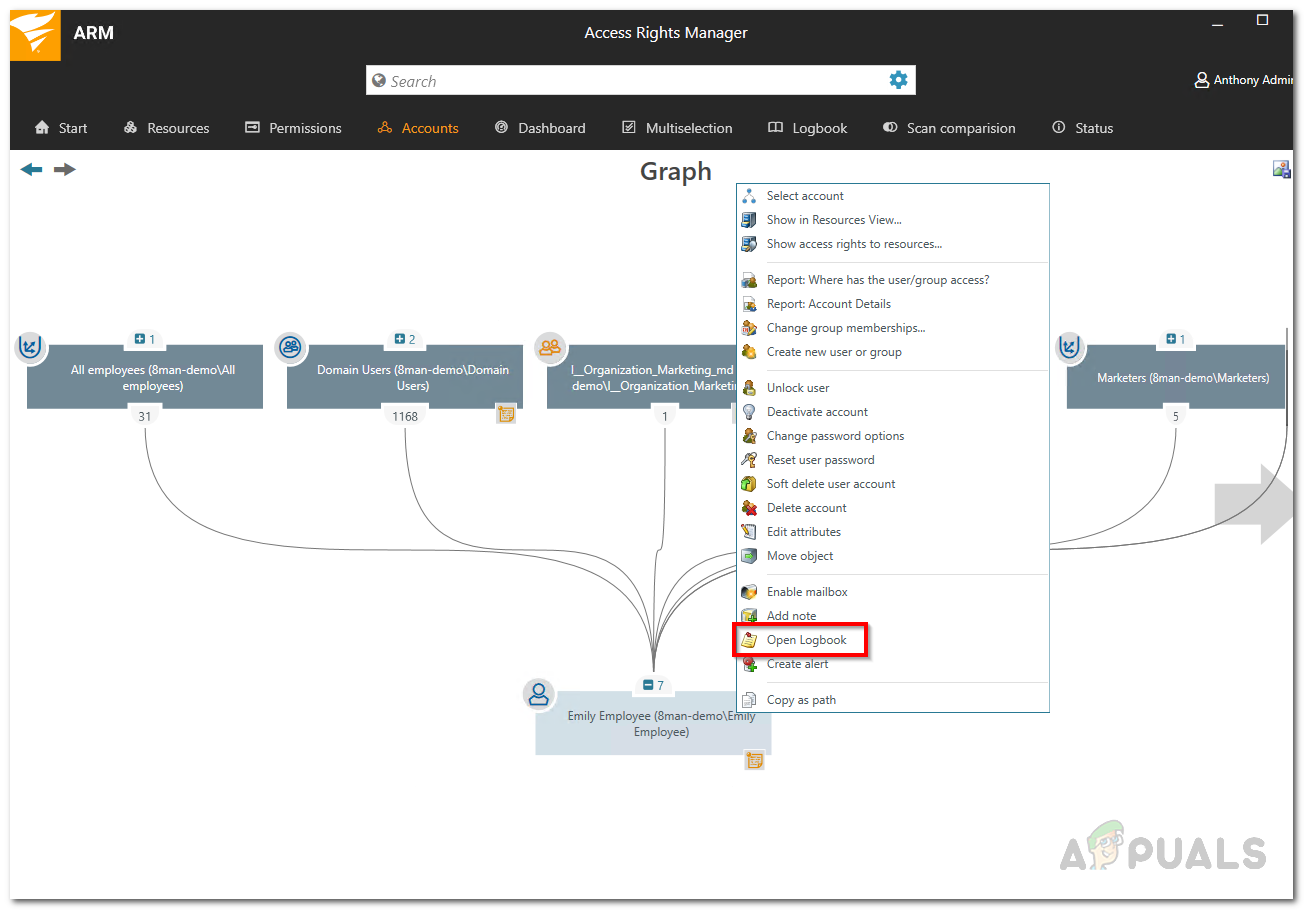Click the group icon on Marketers node
Image resolution: width=1304 pixels, height=910 pixels.
point(1070,347)
